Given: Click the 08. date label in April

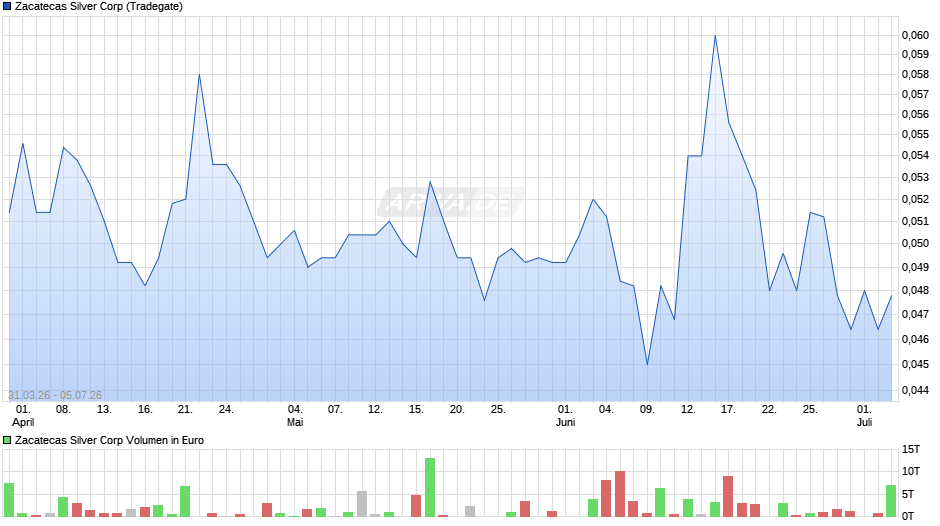Looking at the screenshot, I should click(63, 410).
